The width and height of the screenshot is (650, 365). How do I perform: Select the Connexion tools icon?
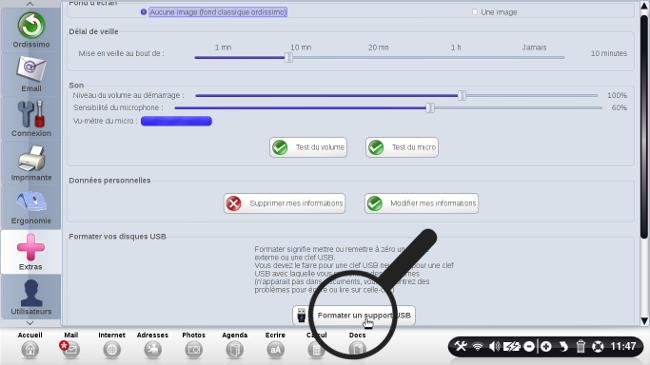(x=31, y=119)
